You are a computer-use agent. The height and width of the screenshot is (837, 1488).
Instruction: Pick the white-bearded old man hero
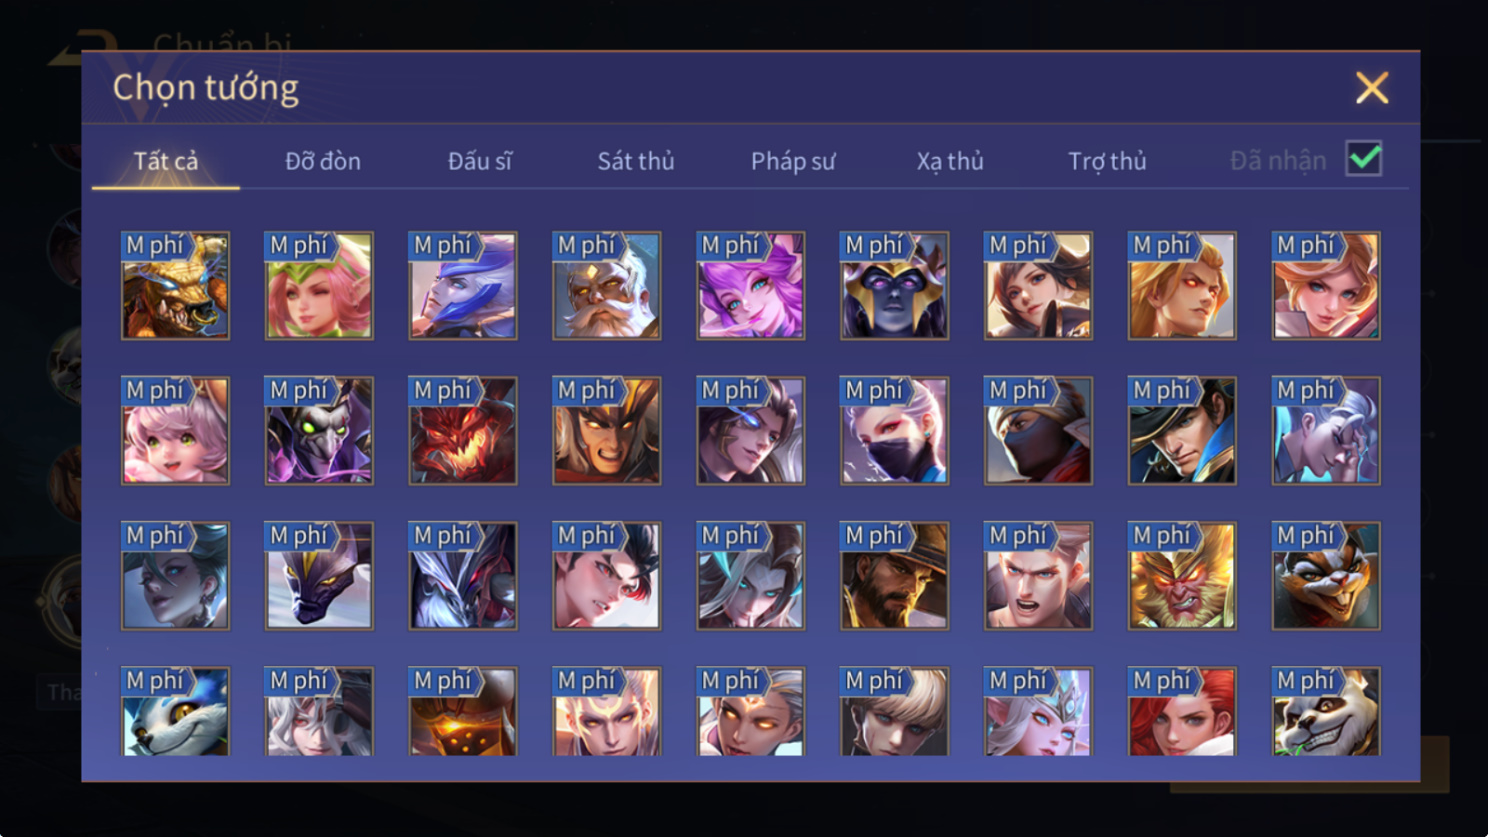(607, 286)
